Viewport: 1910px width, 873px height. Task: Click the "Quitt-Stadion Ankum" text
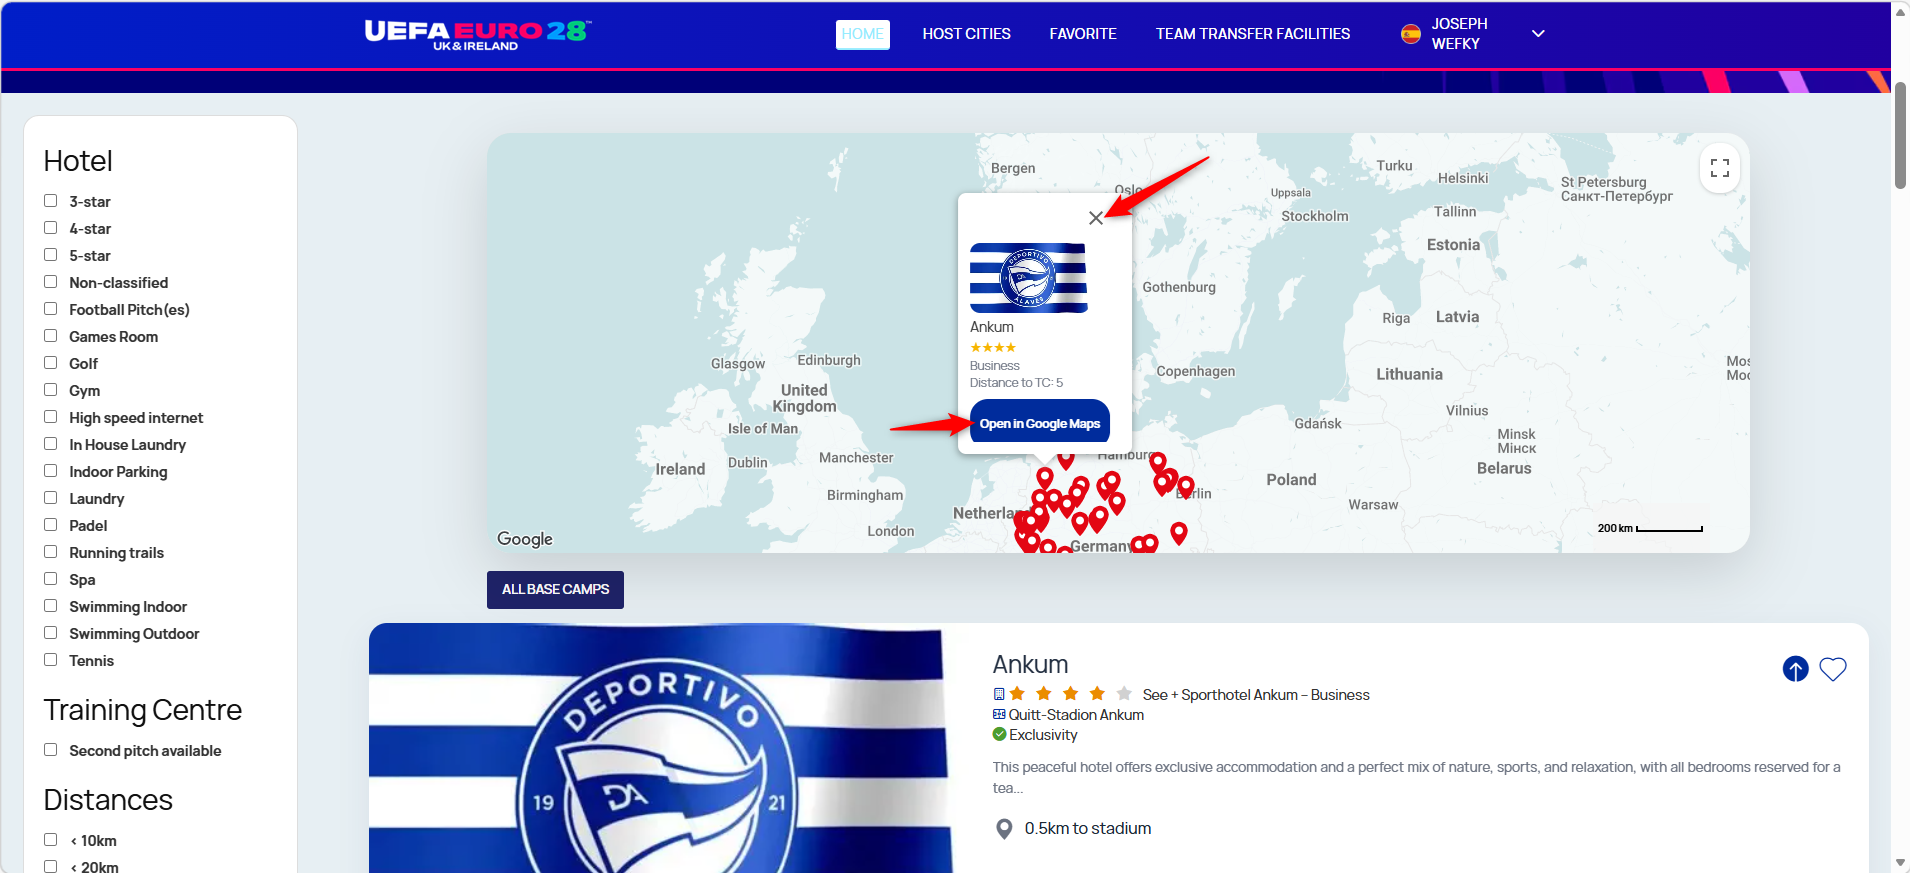[x=1076, y=715]
